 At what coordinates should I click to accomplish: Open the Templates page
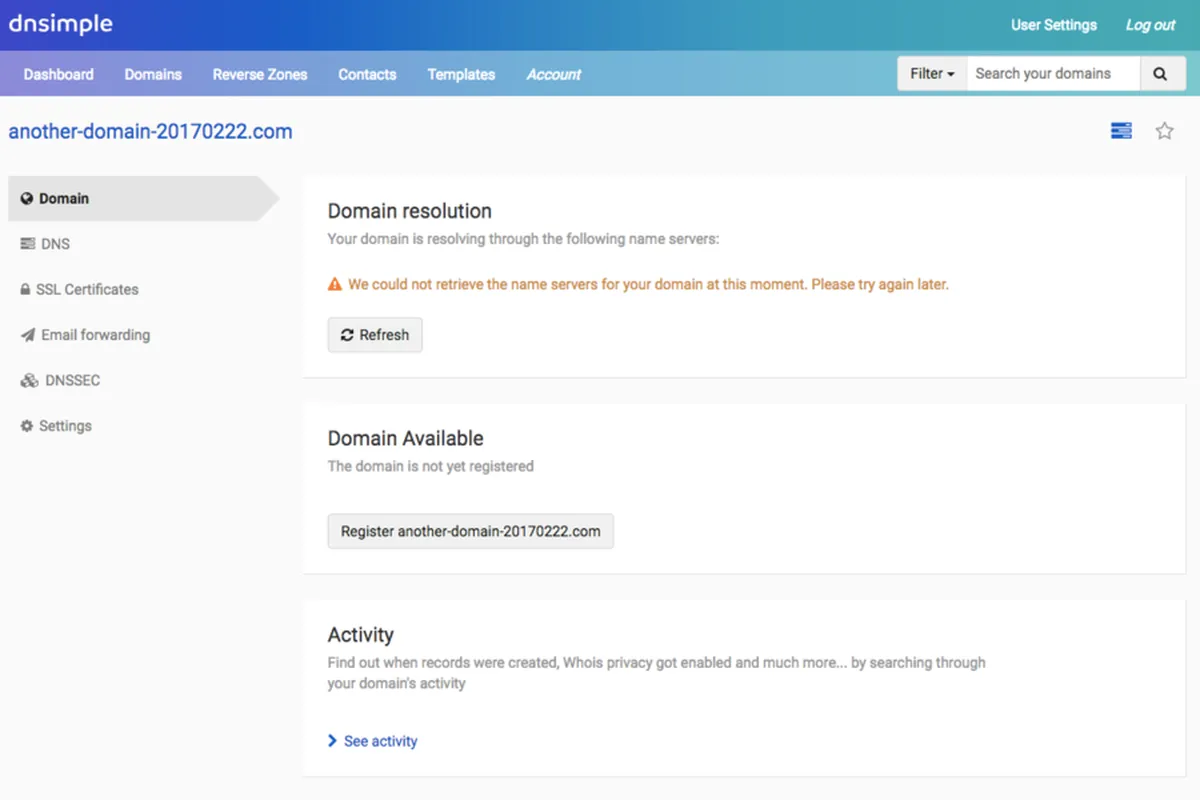pos(461,74)
